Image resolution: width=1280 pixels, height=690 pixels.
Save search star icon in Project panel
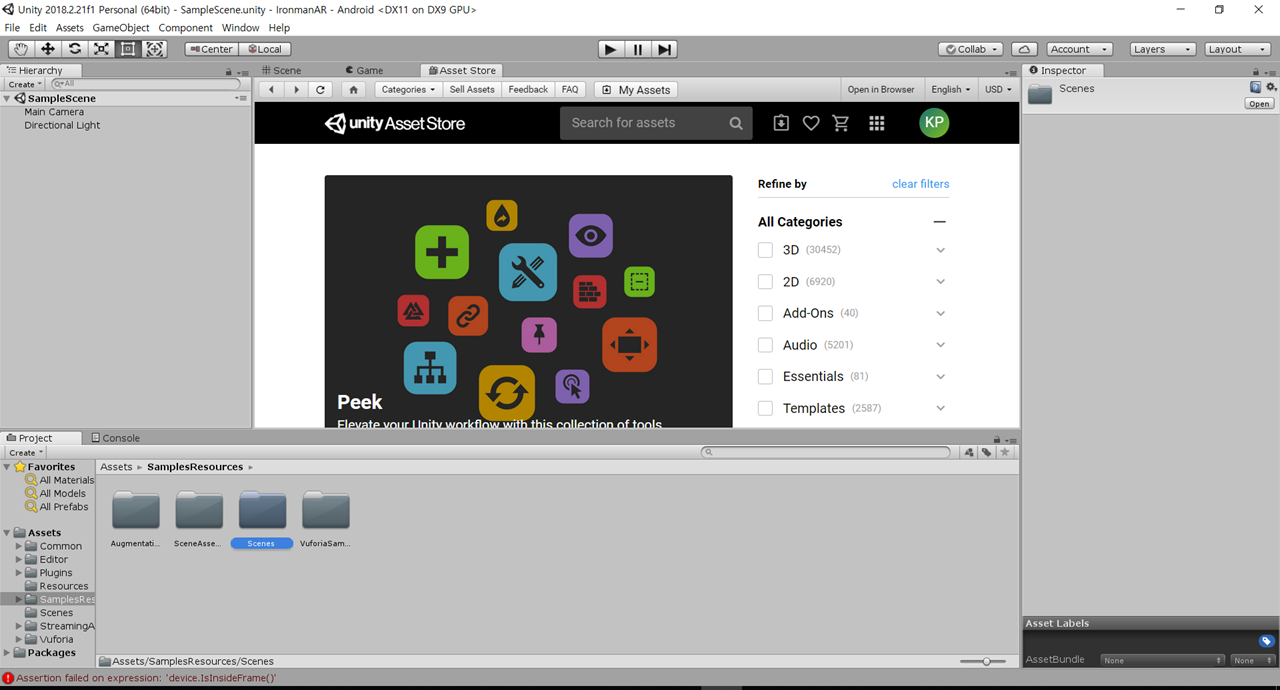1005,452
